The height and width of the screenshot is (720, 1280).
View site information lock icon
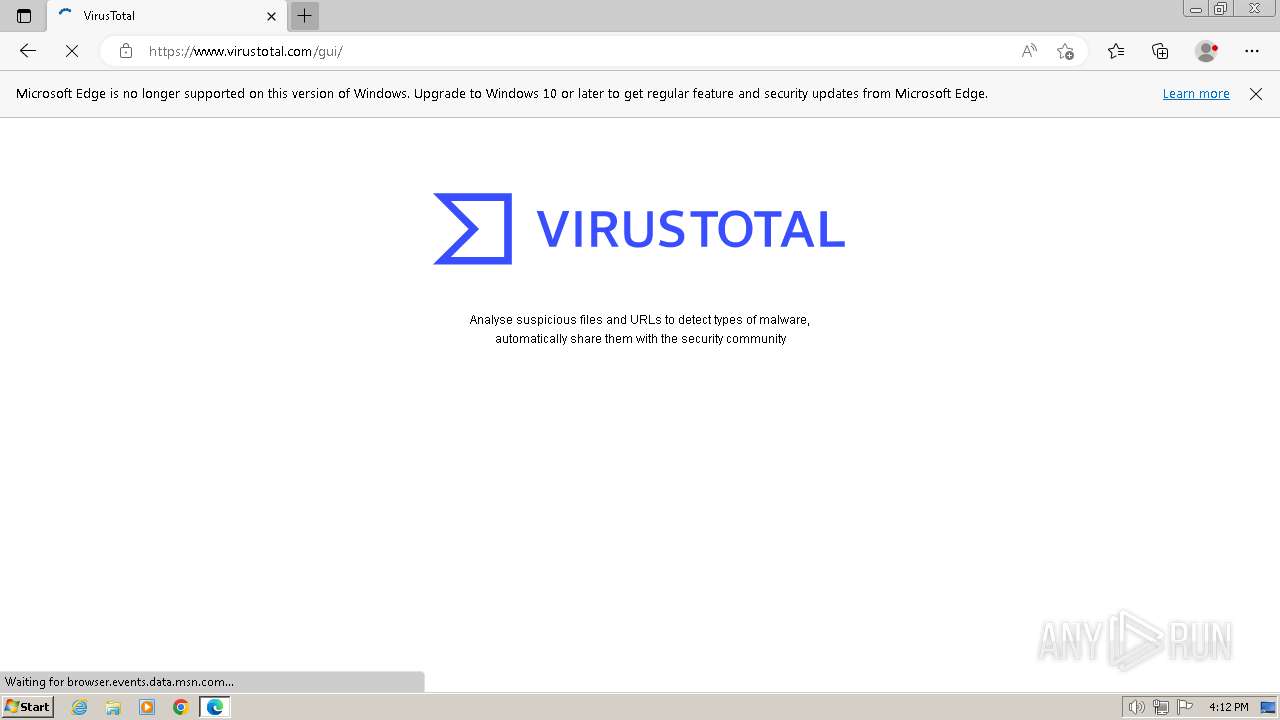pos(125,51)
